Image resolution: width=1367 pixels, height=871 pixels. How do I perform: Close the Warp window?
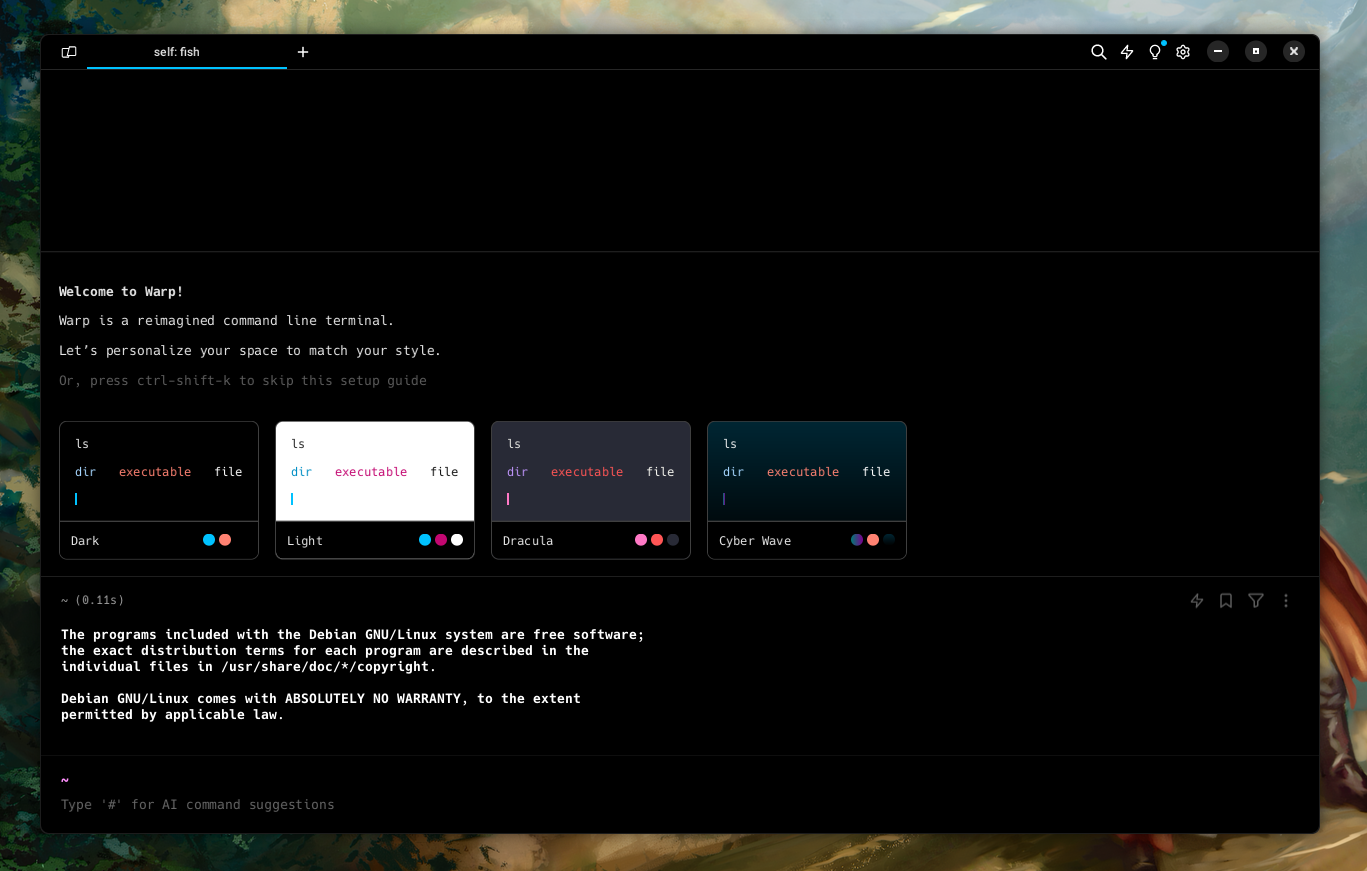coord(1294,52)
